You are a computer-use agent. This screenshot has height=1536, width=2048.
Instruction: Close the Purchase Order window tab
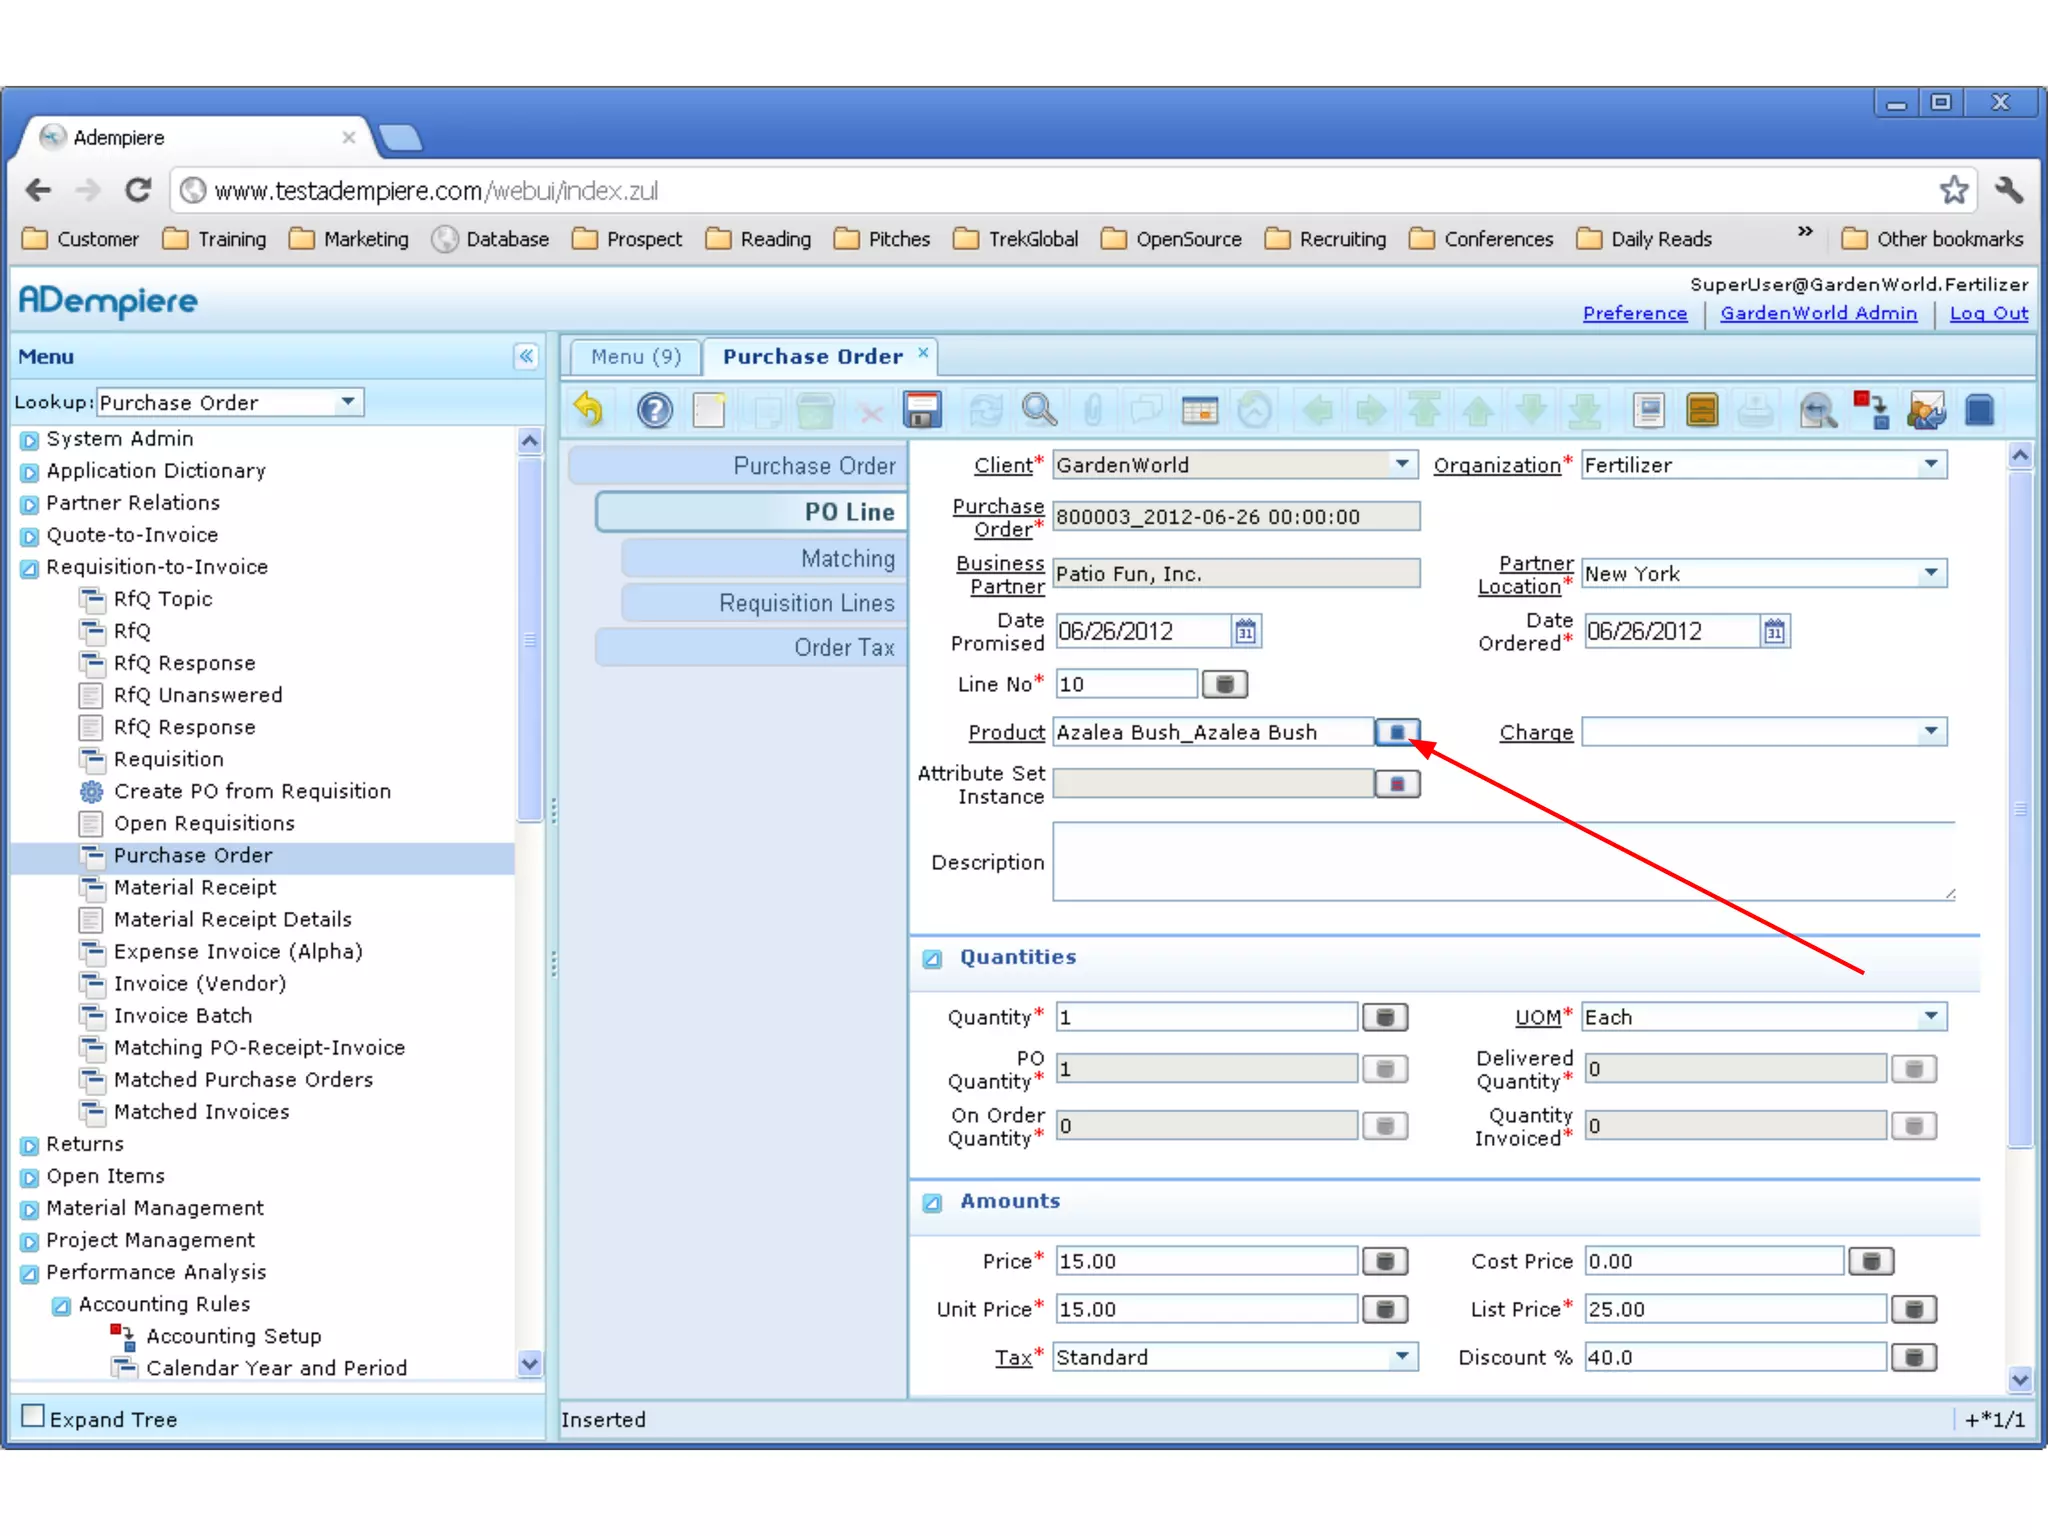923,352
